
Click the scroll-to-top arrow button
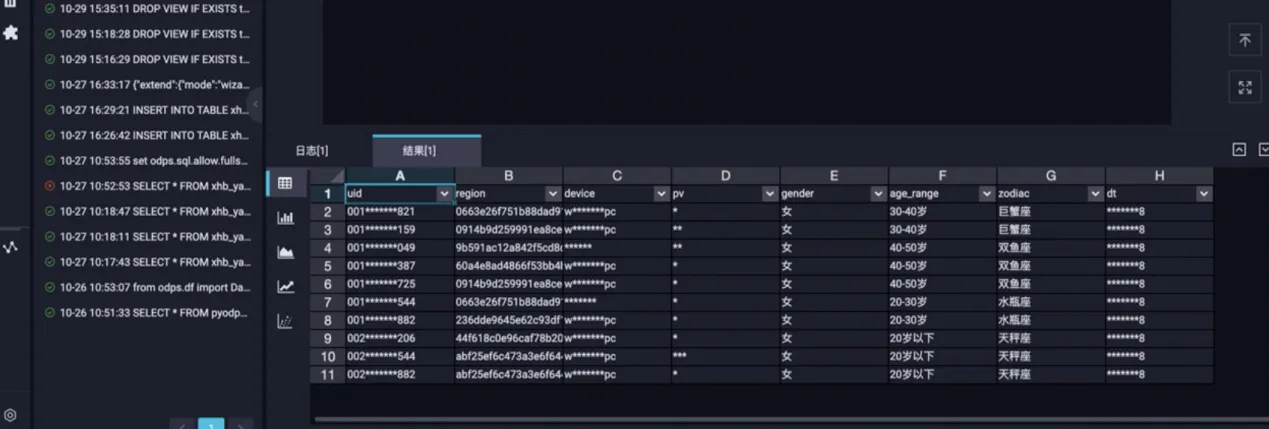point(1245,40)
